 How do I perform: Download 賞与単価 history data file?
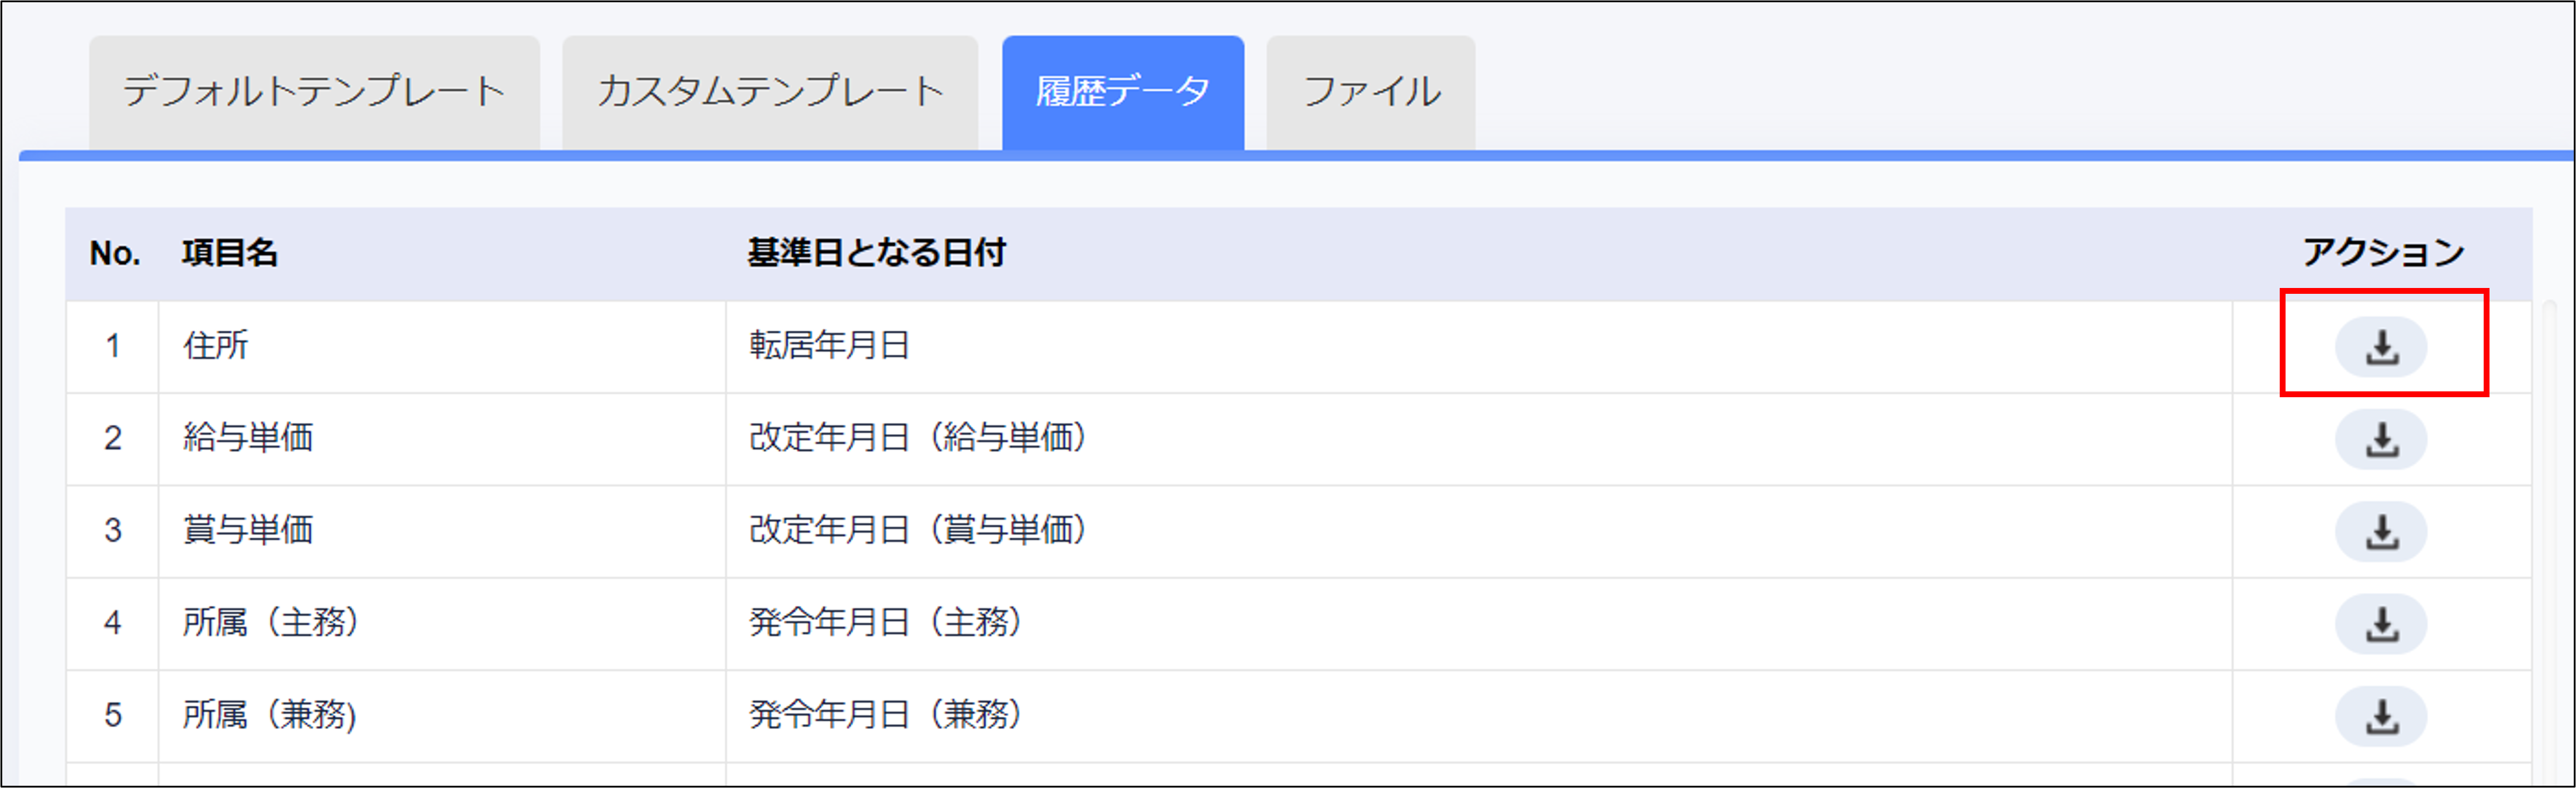[x=2381, y=531]
